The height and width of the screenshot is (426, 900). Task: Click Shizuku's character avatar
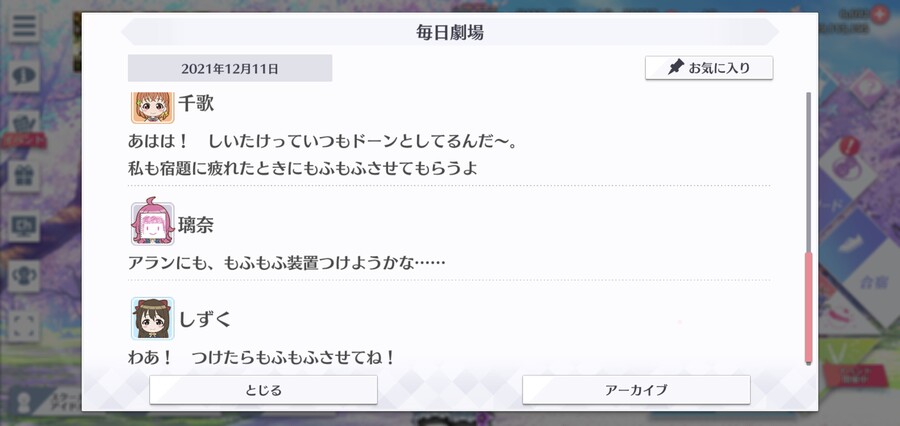153,318
